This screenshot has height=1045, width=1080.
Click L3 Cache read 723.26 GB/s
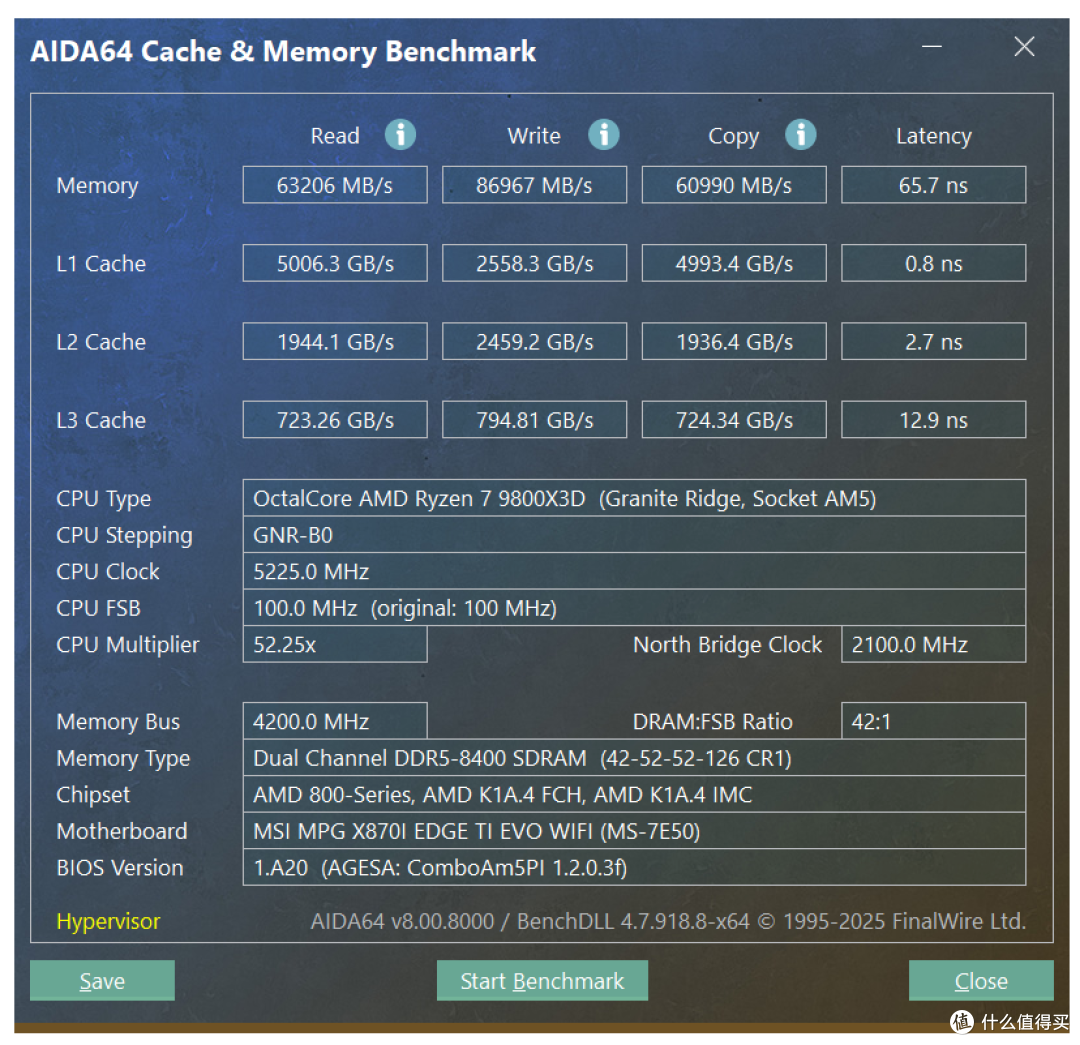(335, 420)
